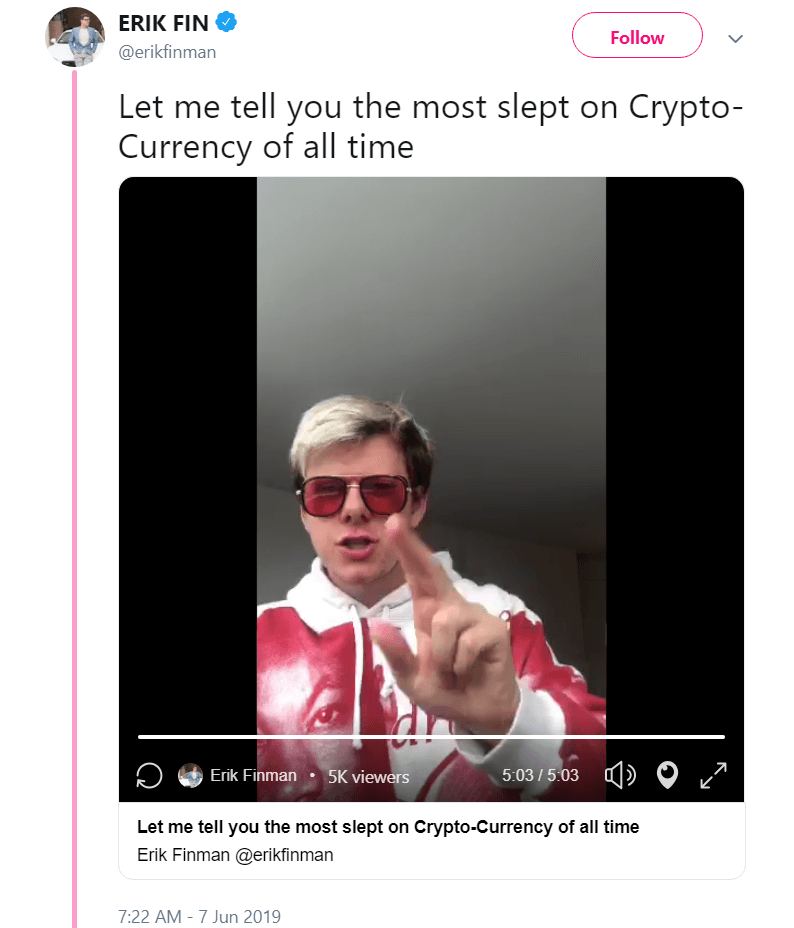Screen dimensions: 794x928
Task: Click the replay video icon
Action: click(x=149, y=775)
